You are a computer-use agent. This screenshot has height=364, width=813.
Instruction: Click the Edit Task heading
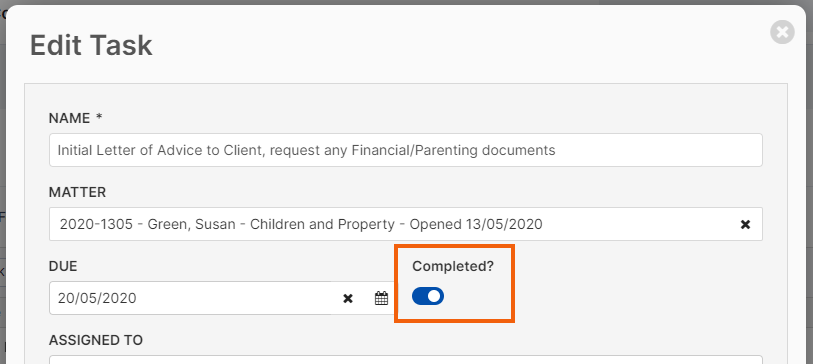(91, 45)
